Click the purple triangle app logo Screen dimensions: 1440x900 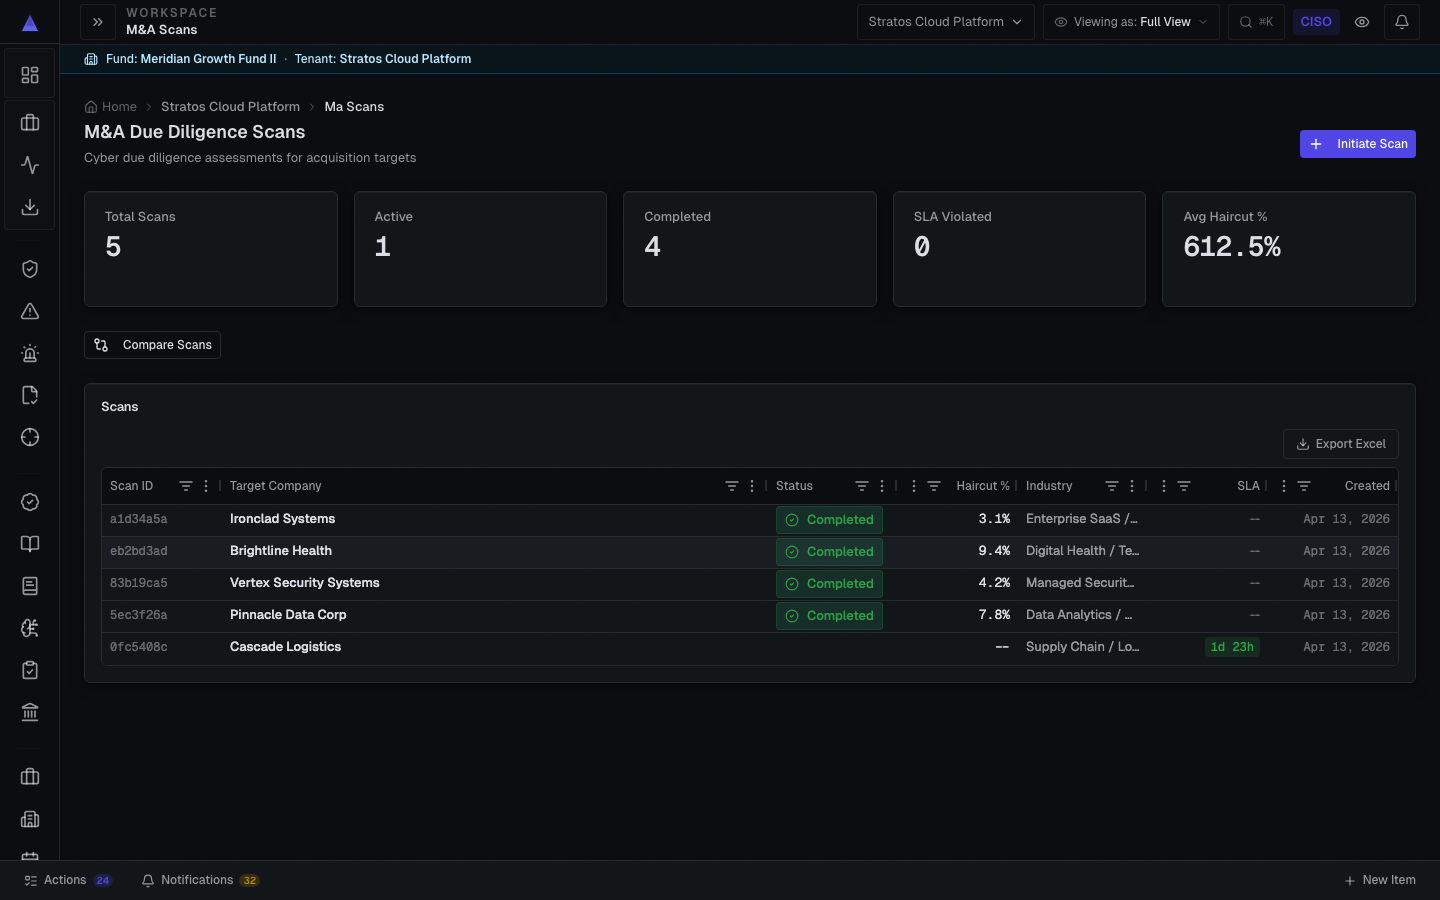30,23
